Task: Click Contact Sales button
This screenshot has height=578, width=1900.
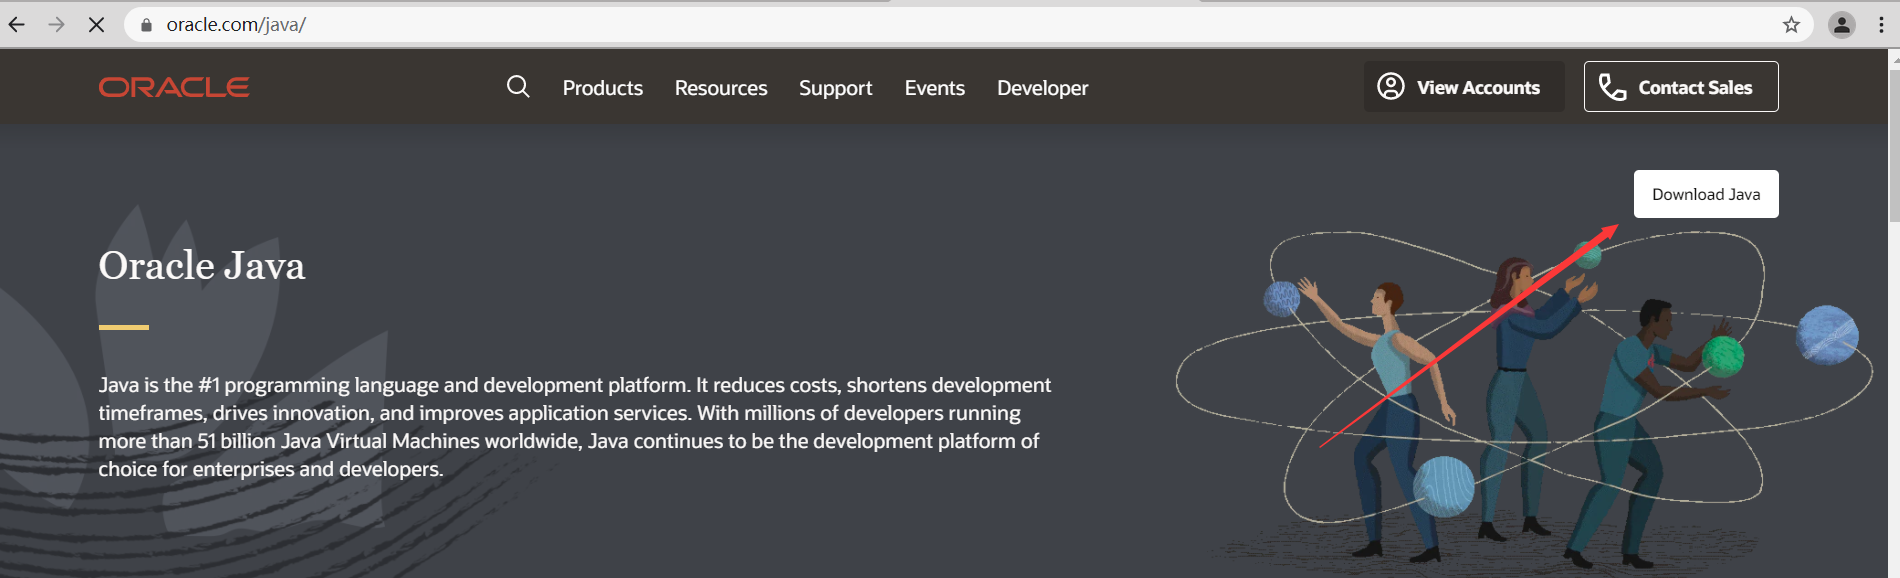Action: pos(1681,87)
